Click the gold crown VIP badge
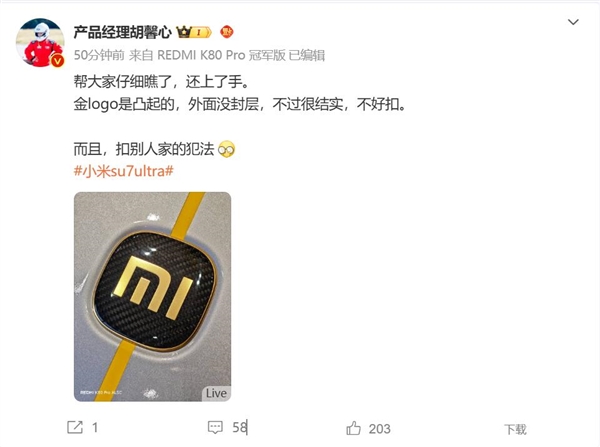The width and height of the screenshot is (600, 447). [194, 32]
